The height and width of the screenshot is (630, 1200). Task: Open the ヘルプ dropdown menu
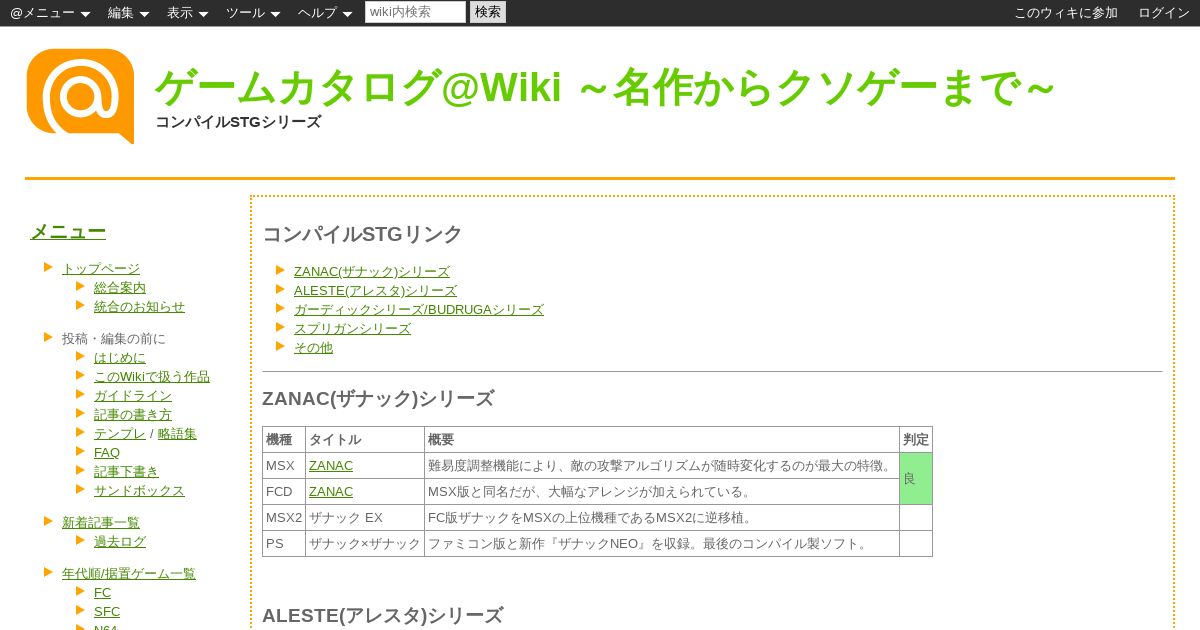point(325,13)
